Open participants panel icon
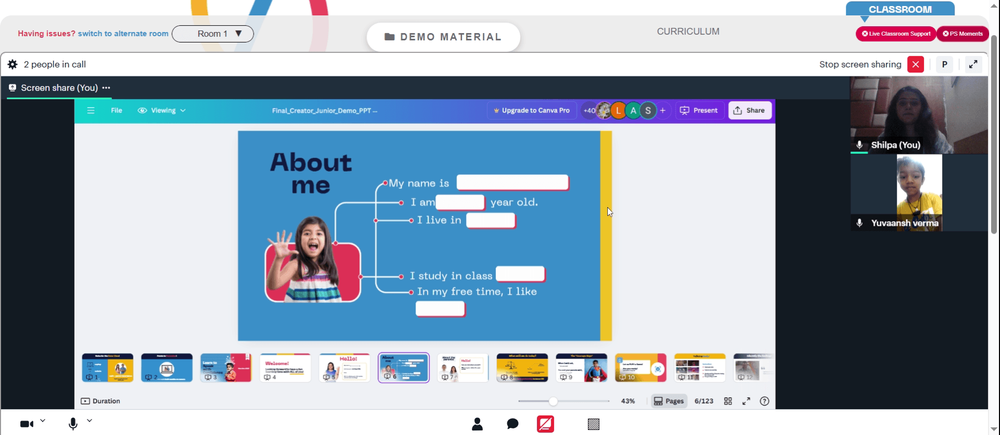1000x435 pixels. coord(477,424)
